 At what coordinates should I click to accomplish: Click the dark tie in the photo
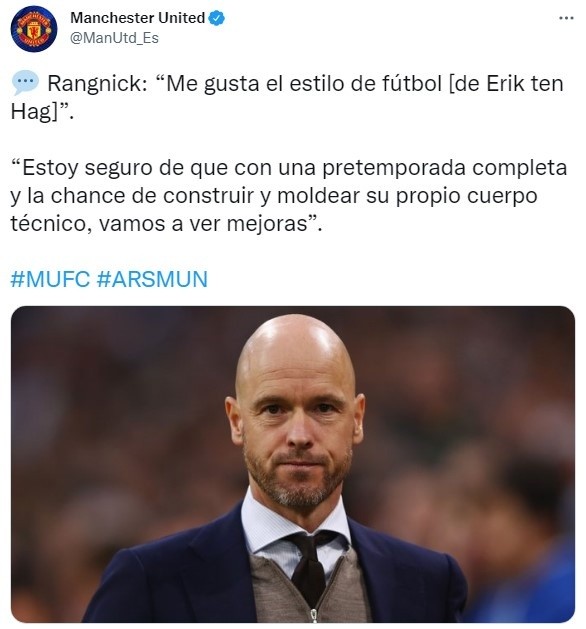pyautogui.click(x=311, y=566)
